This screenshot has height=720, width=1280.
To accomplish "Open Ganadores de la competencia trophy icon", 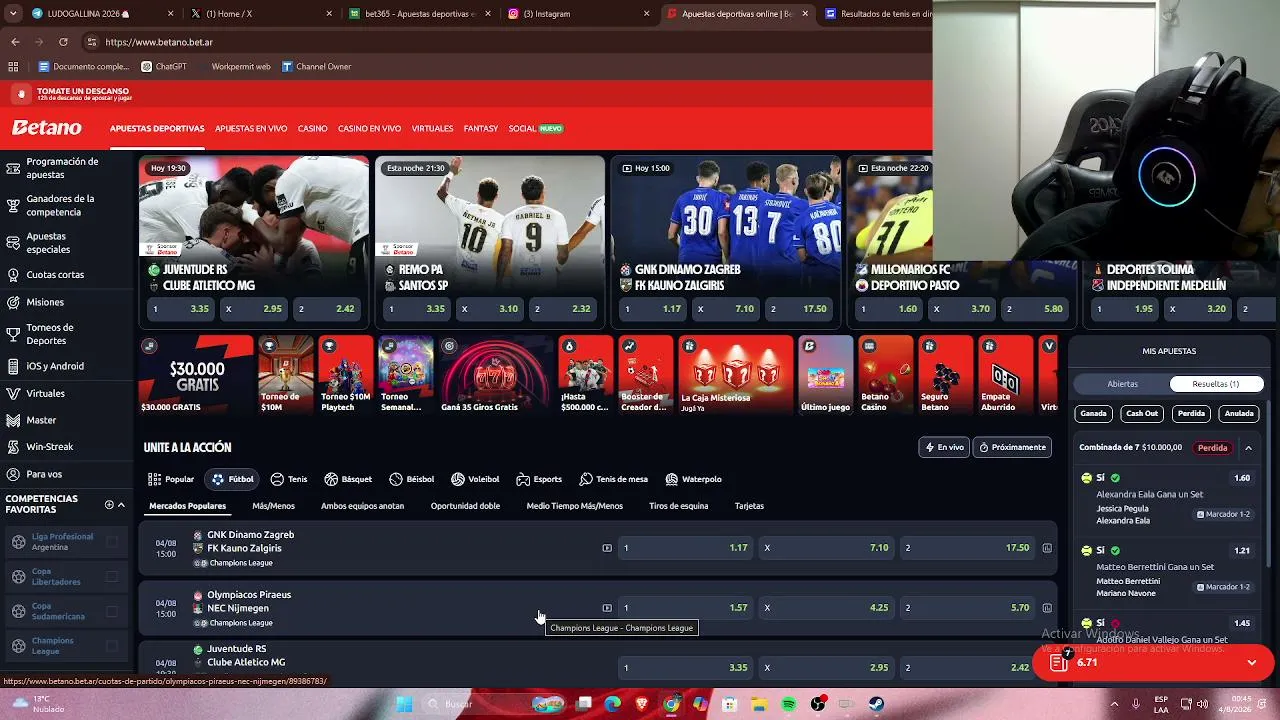I will (13, 206).
